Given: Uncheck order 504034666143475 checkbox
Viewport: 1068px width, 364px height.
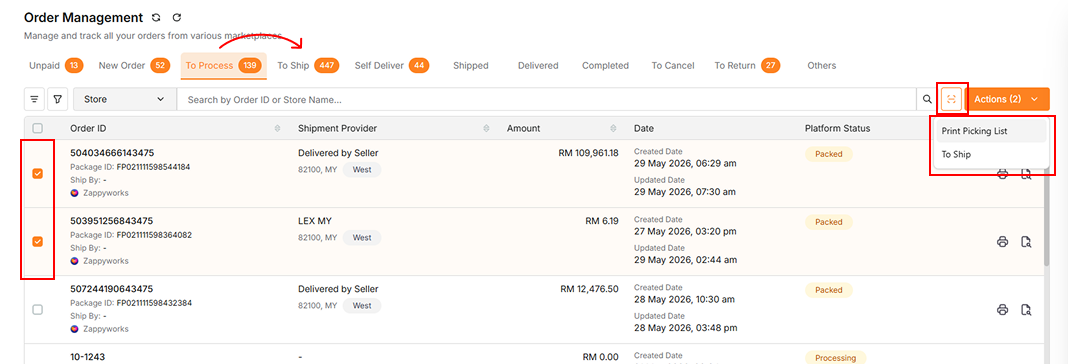Looking at the screenshot, I should 37,174.
